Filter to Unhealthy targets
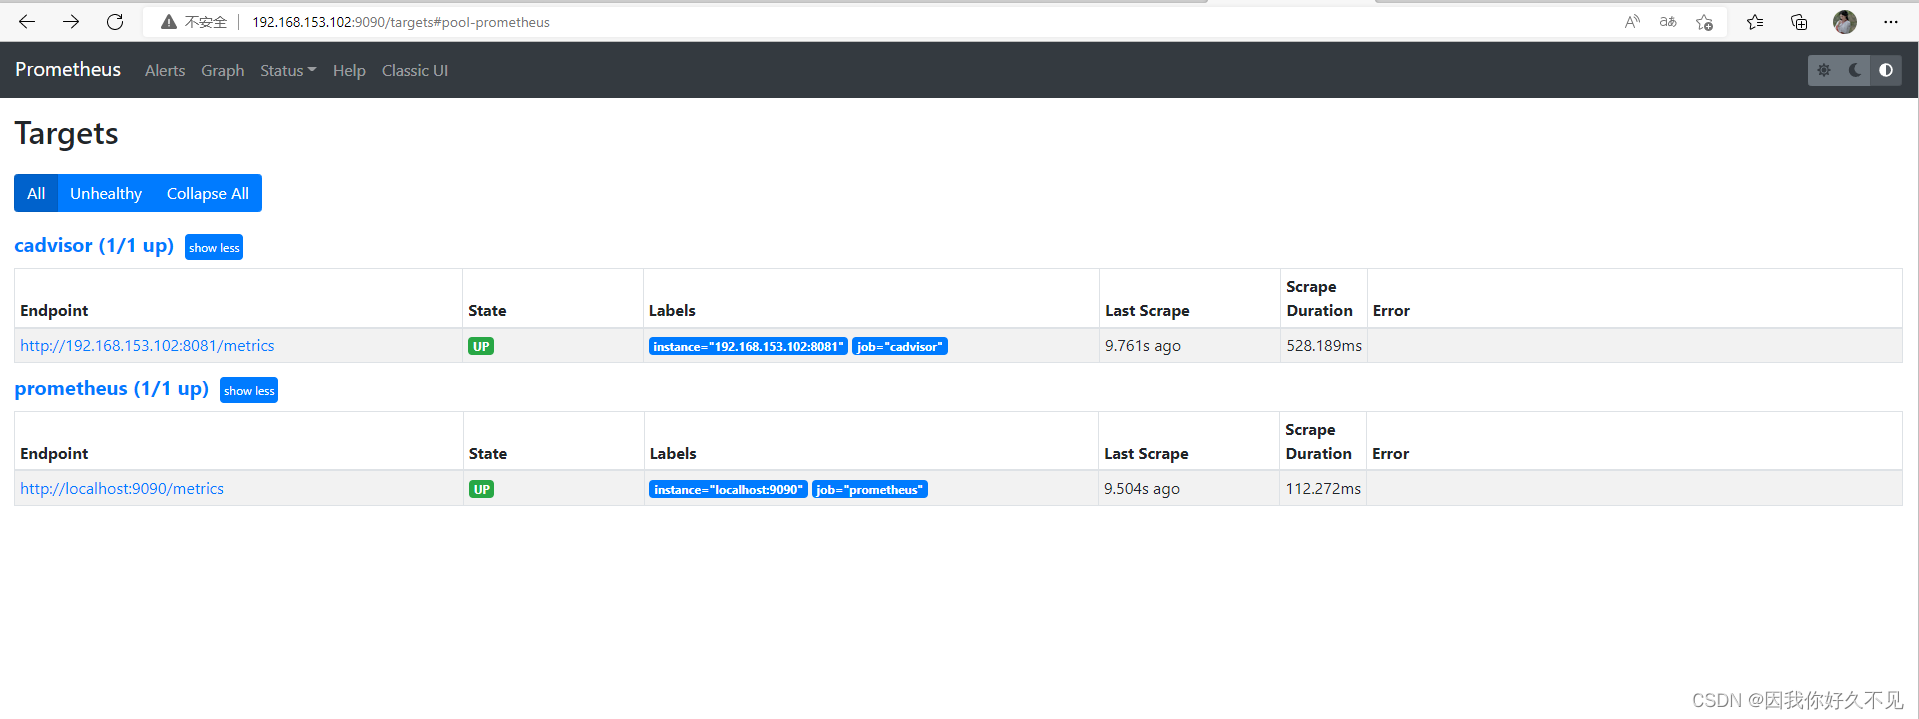The image size is (1919, 719). 106,193
